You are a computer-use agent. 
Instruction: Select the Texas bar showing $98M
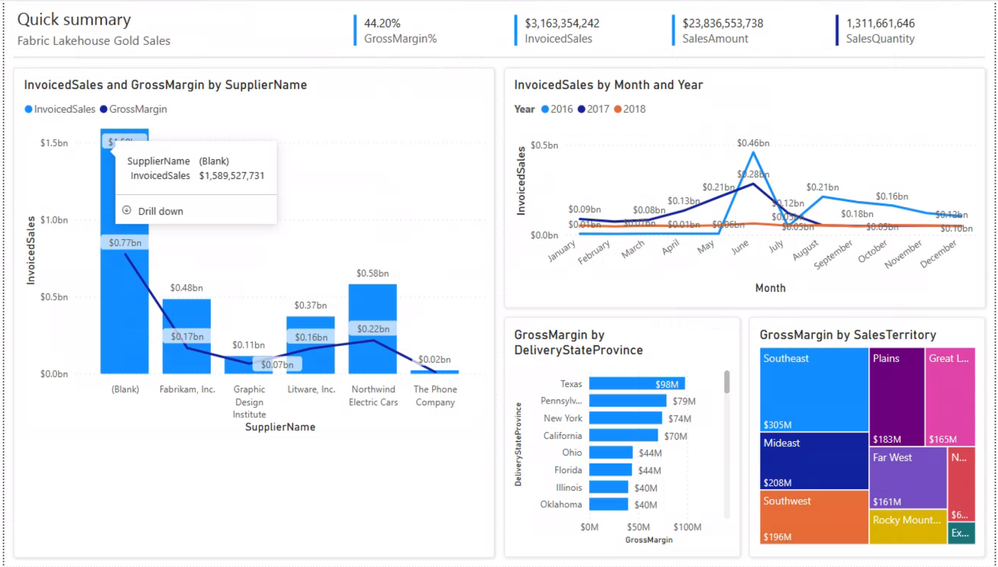[x=637, y=384]
